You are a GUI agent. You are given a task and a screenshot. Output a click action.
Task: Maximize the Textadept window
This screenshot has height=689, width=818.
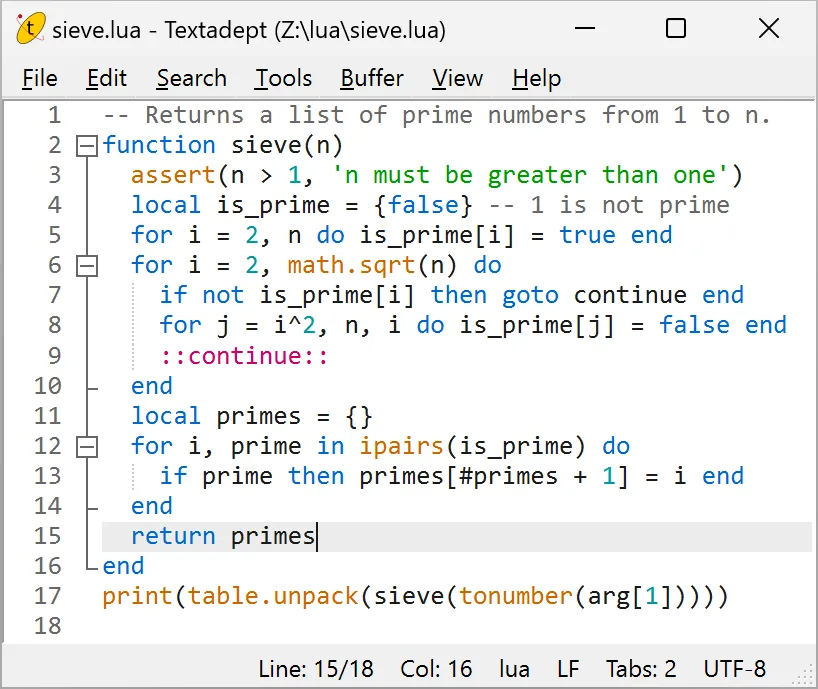[676, 28]
